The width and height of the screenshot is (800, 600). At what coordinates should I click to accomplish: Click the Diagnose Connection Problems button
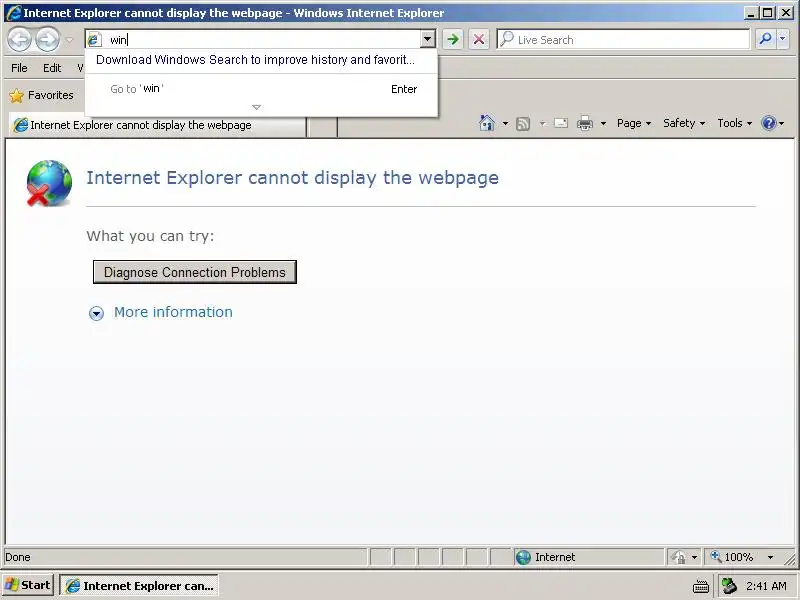pyautogui.click(x=194, y=272)
